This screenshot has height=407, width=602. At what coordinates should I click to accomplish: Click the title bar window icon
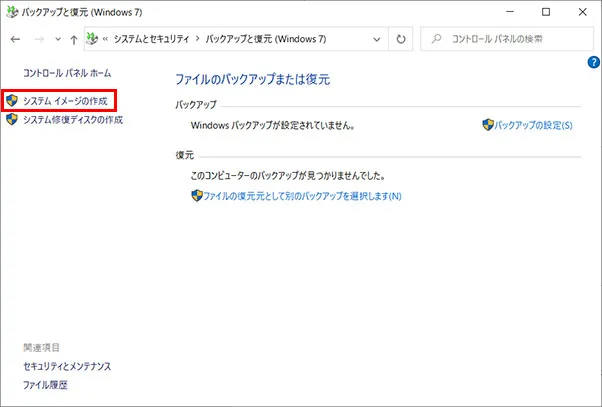[x=12, y=12]
